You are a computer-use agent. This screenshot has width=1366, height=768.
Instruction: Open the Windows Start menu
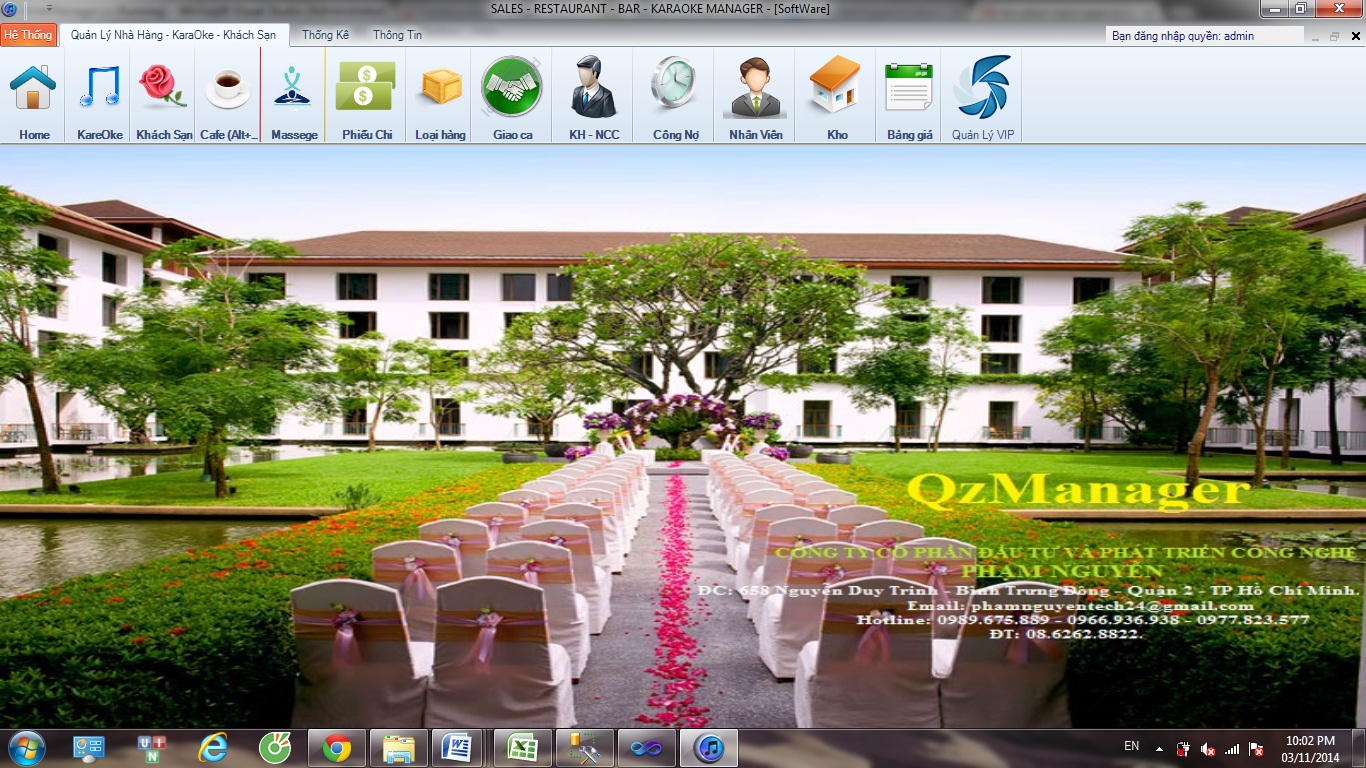point(26,748)
